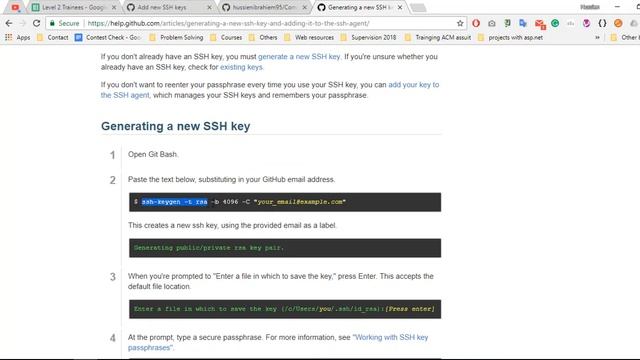Open a new tab with the new-tab button
The width and height of the screenshot is (640, 360).
pyautogui.click(x=418, y=8)
